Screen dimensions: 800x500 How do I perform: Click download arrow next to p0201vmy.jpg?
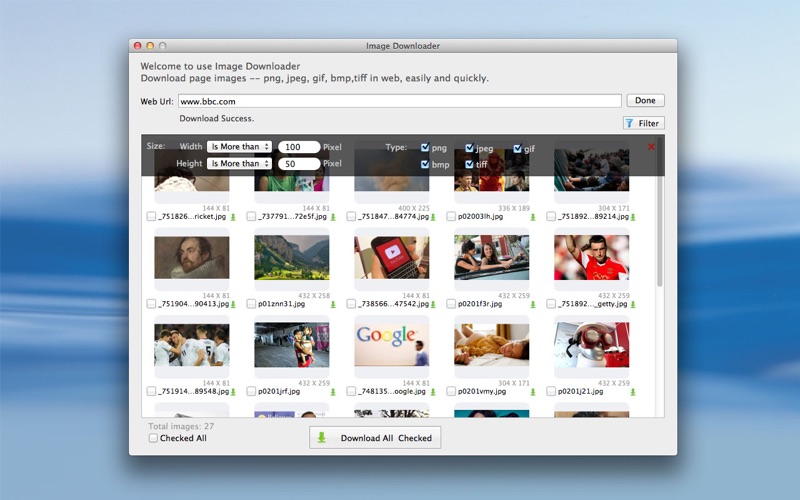(x=533, y=392)
